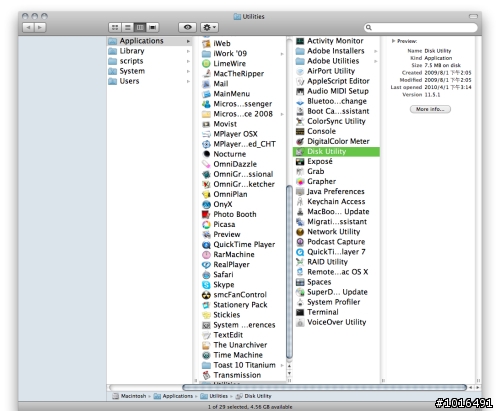This screenshot has height=411, width=500.
Task: Click the Console app icon
Action: (x=300, y=131)
